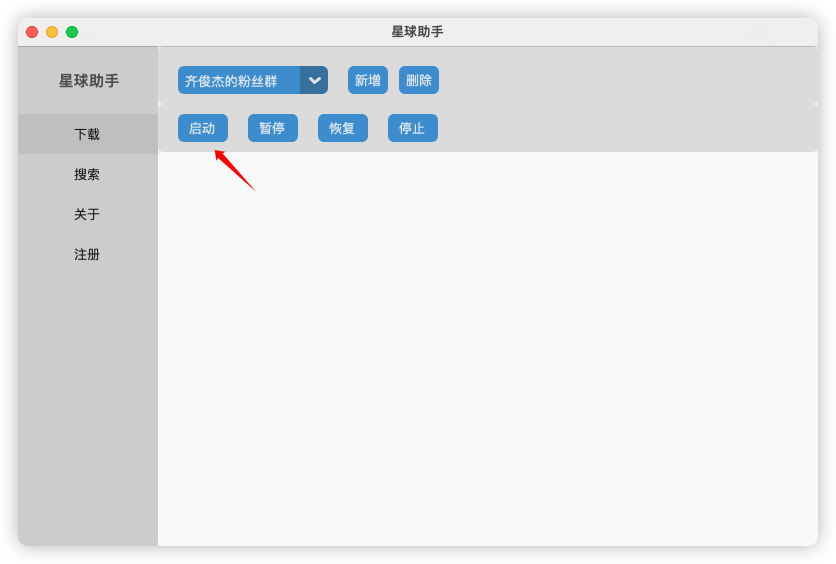Expand the group selector chevron arrow

pos(314,80)
